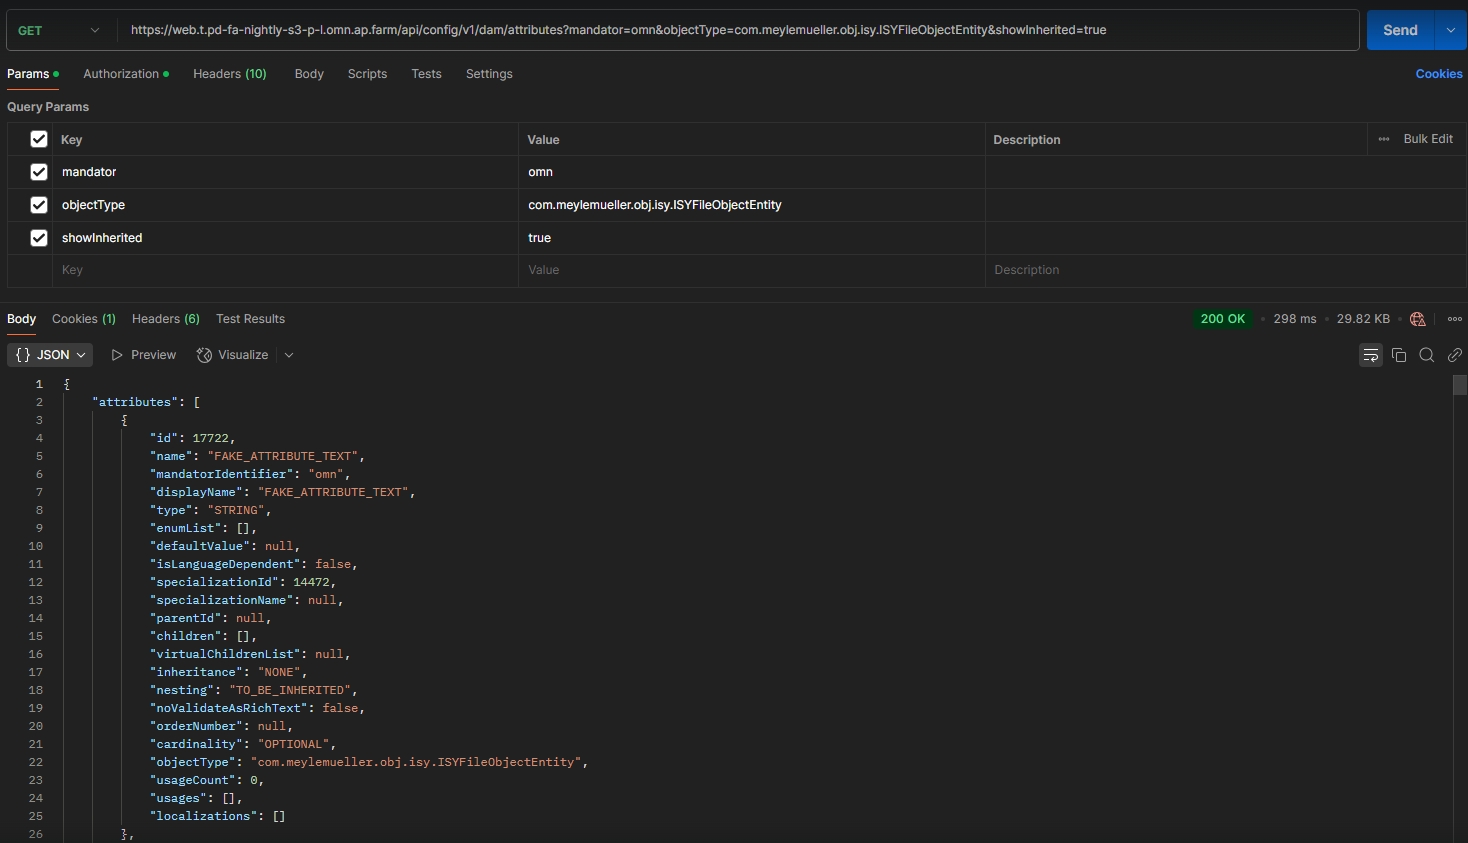Viewport: 1468px width, 843px height.
Task: Disable the objectType parameter checkbox
Action: (39, 205)
